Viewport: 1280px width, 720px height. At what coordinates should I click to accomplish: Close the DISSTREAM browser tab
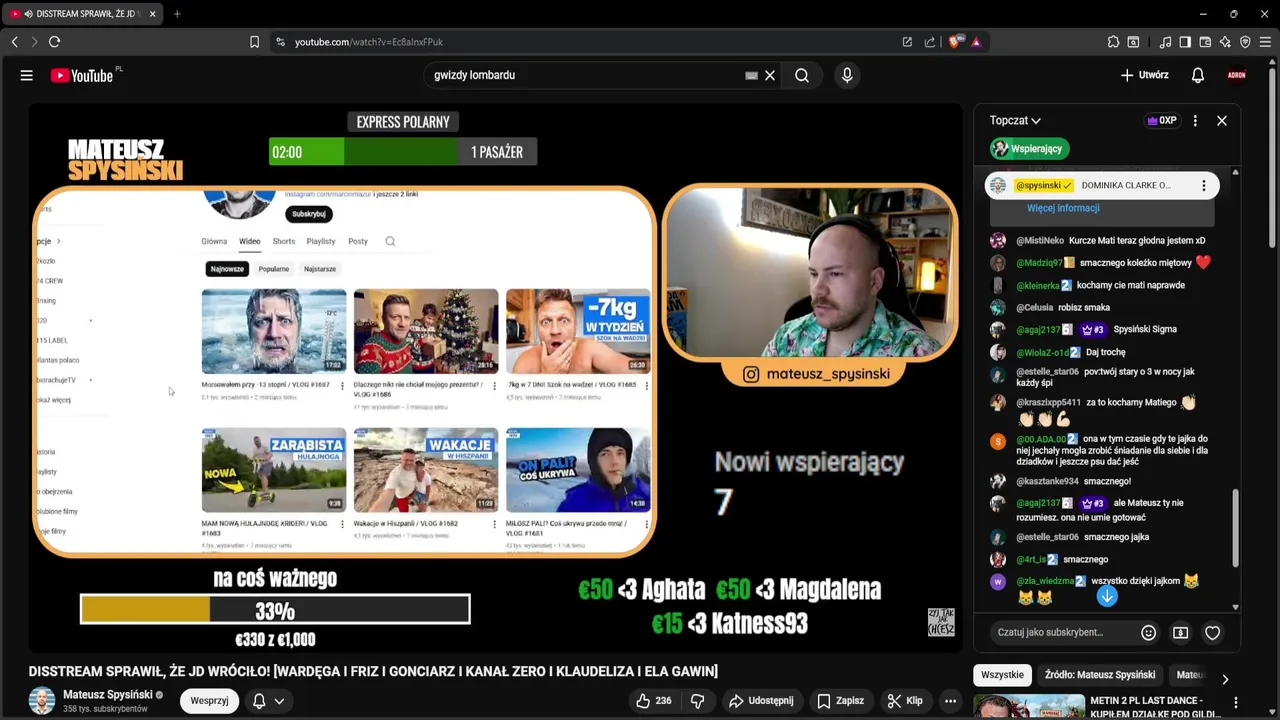point(153,14)
